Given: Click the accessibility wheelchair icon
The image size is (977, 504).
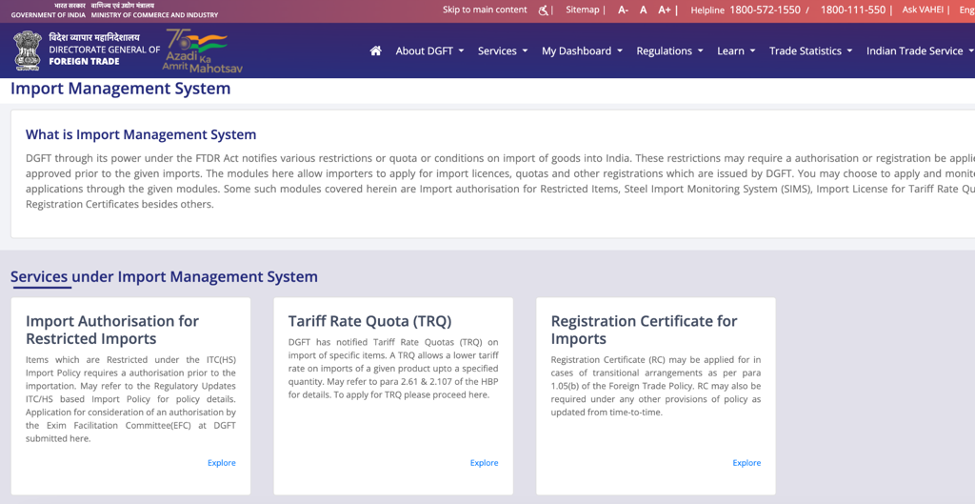Looking at the screenshot, I should click(x=543, y=10).
